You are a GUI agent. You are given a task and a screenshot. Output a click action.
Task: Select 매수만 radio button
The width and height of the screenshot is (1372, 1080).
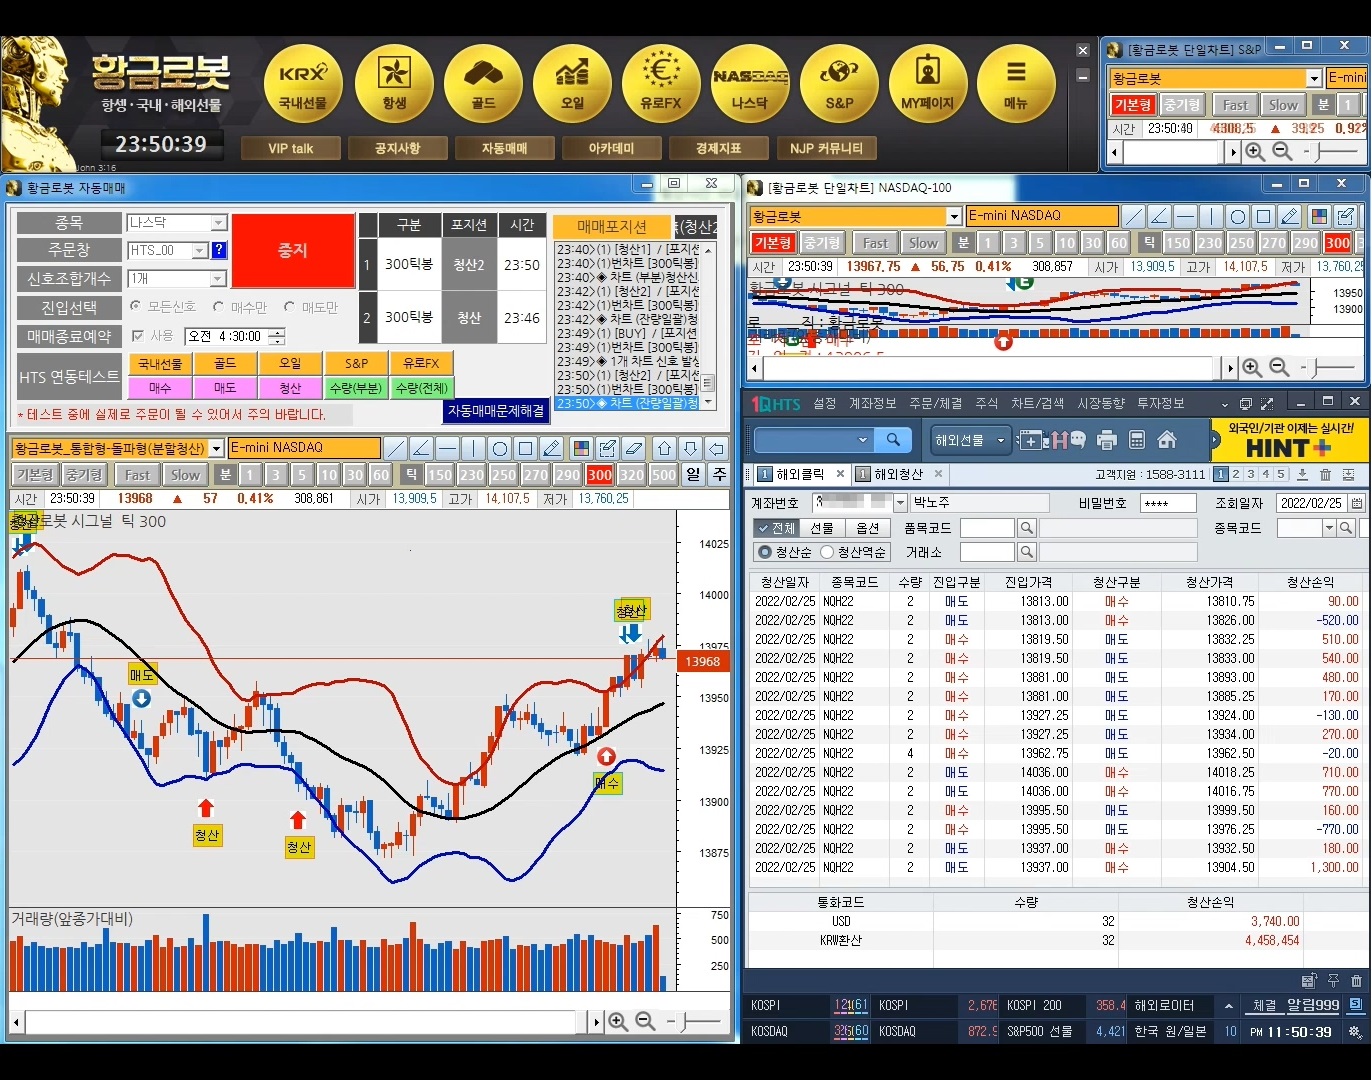[x=219, y=306]
